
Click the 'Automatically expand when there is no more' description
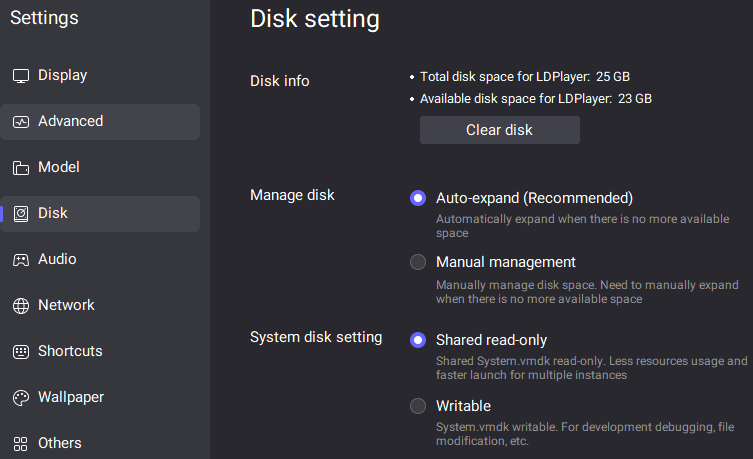(x=583, y=226)
